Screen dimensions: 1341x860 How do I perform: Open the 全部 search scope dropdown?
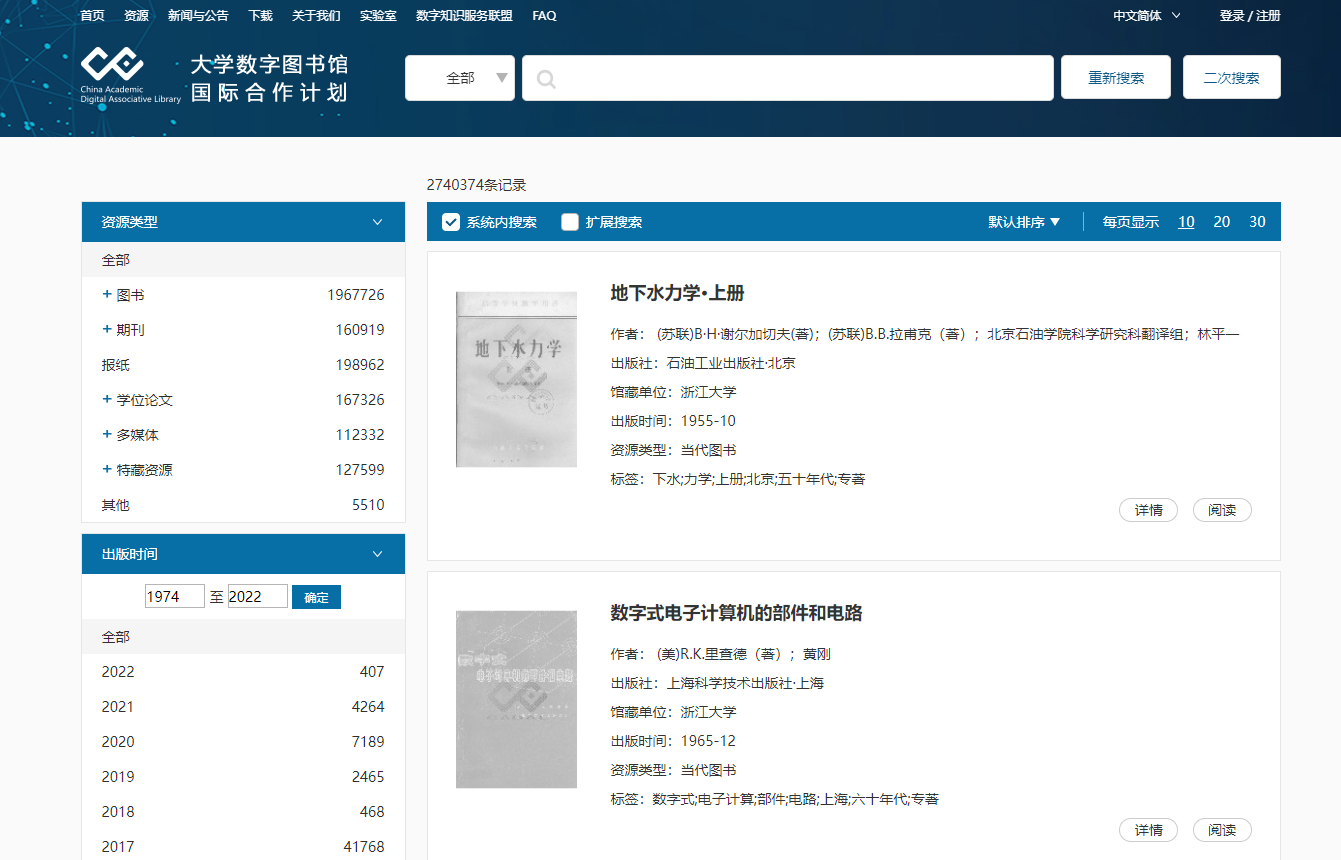coord(460,78)
